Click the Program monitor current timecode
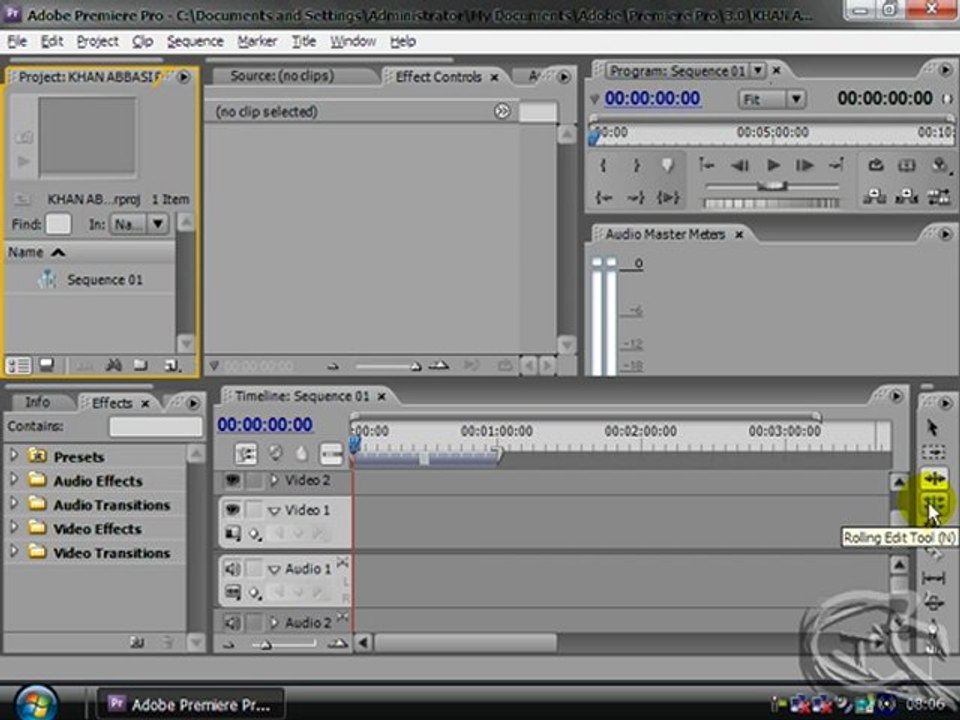Viewport: 960px width, 720px height. [x=653, y=99]
